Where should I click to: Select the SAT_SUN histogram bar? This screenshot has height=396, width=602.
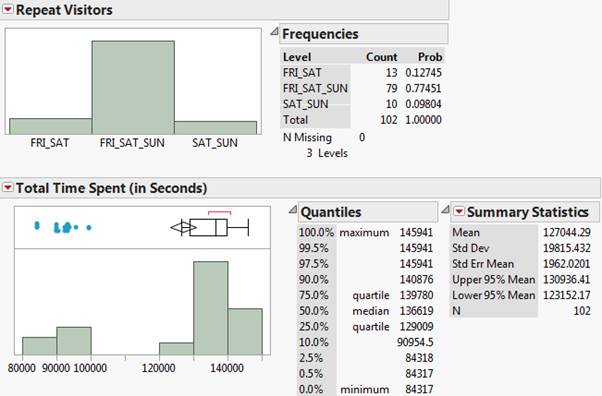(x=215, y=128)
